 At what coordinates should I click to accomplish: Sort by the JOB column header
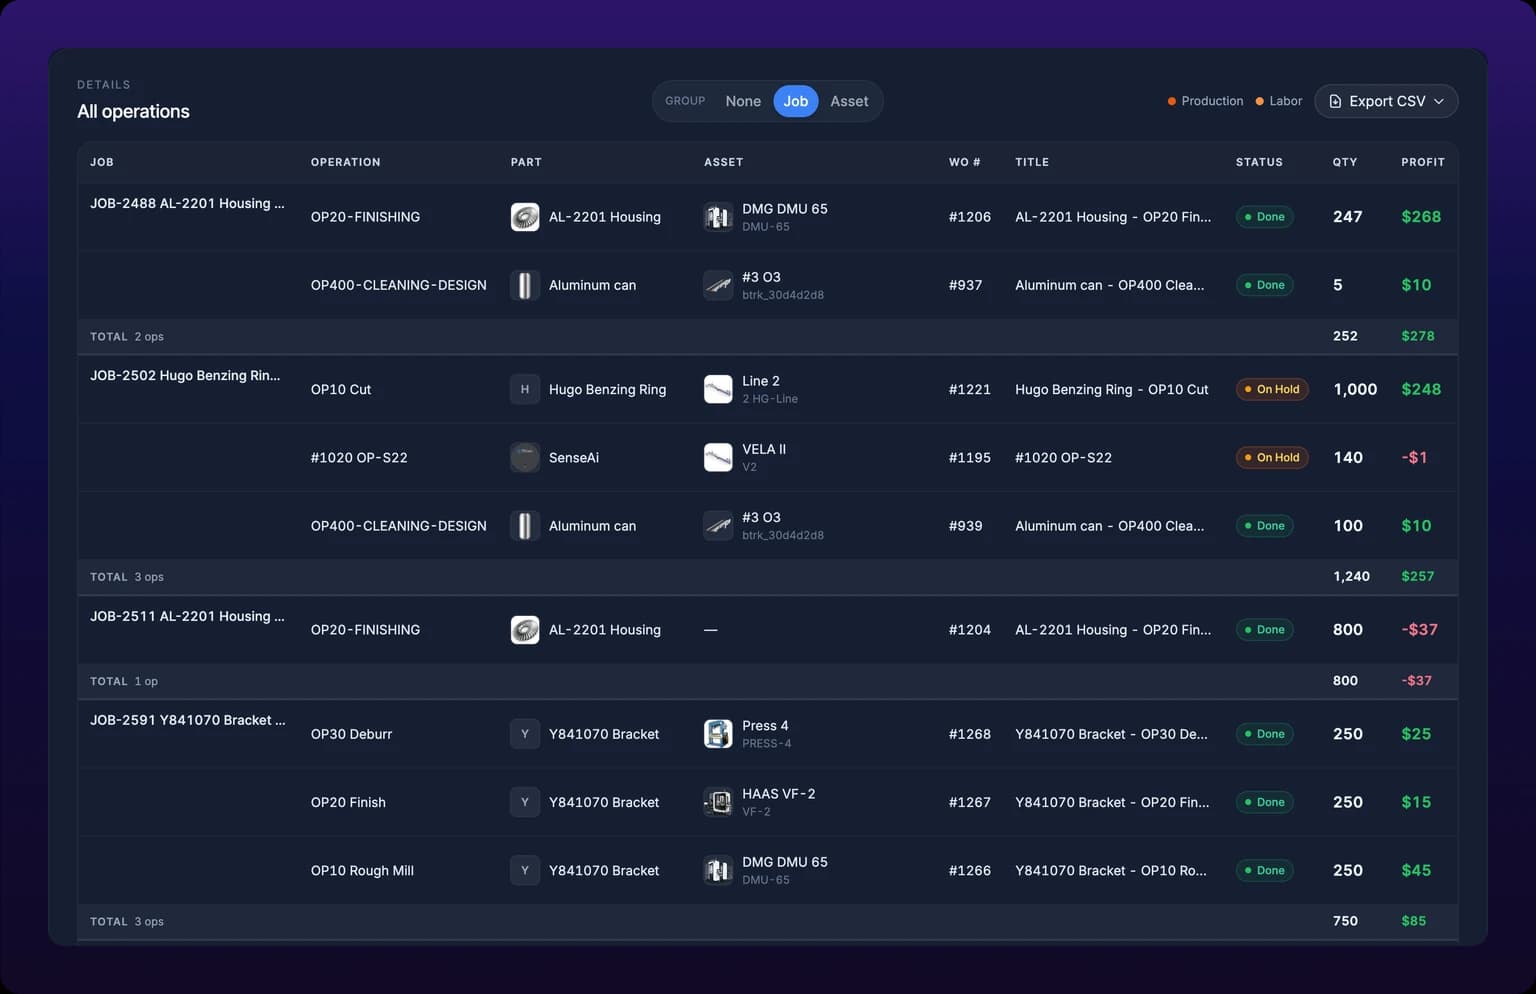[x=102, y=162]
